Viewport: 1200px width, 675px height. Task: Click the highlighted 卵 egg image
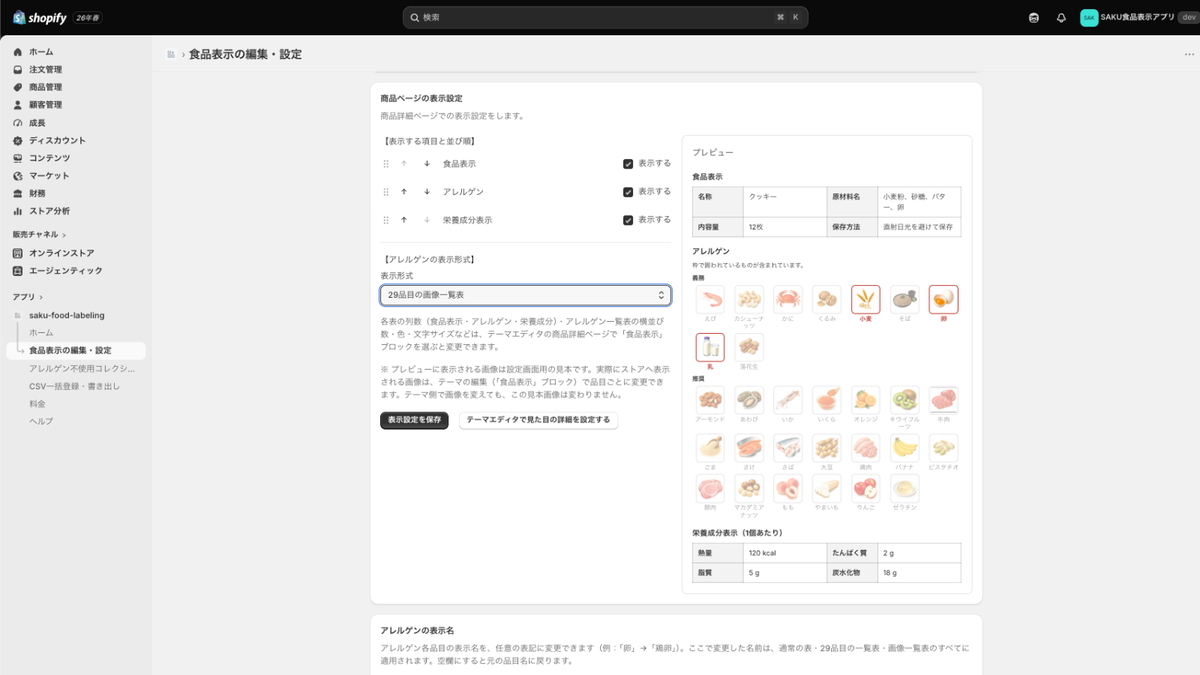tap(943, 299)
